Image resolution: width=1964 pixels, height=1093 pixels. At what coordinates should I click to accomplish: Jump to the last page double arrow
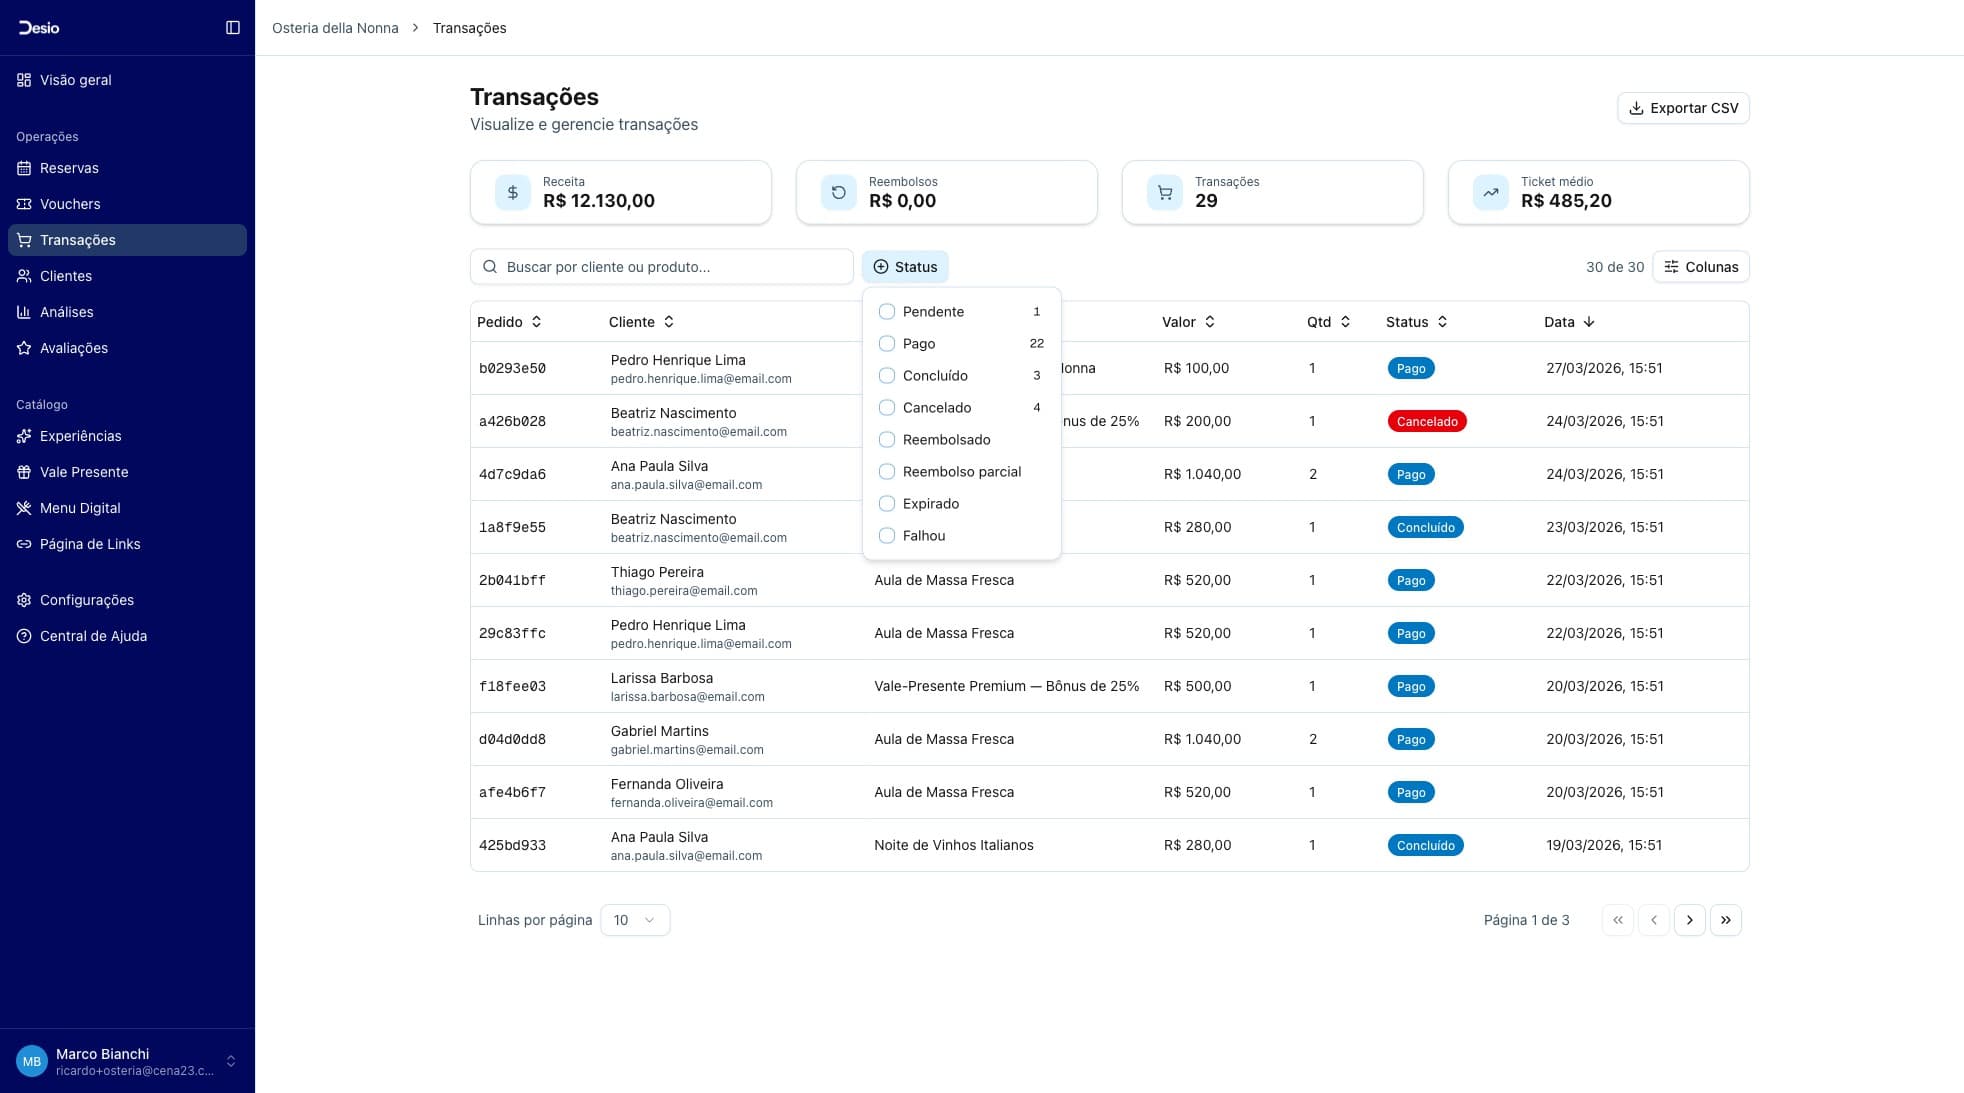click(1726, 920)
